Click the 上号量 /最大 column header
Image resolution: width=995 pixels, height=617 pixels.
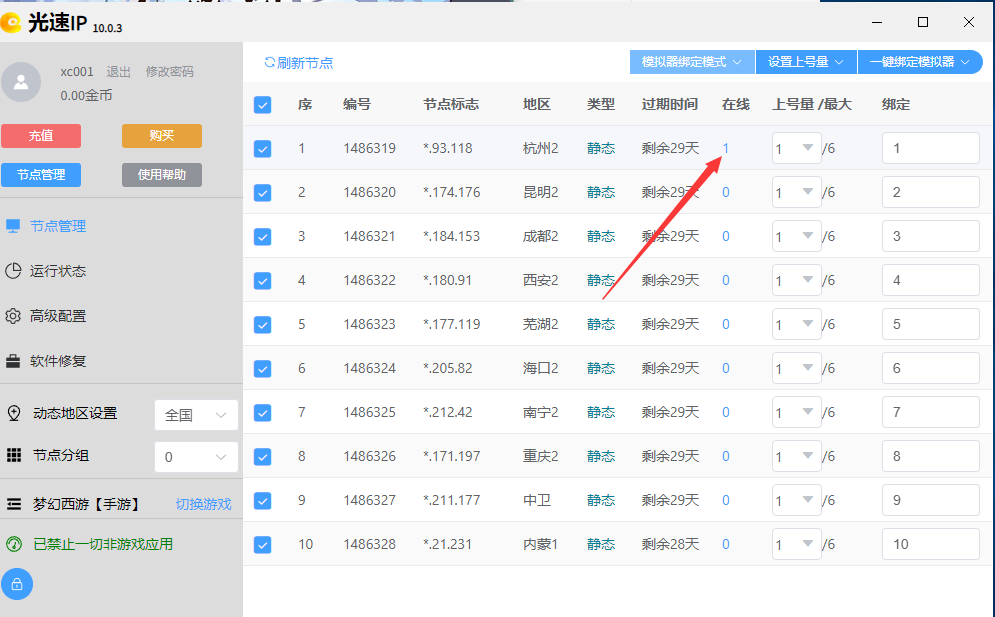pos(812,104)
